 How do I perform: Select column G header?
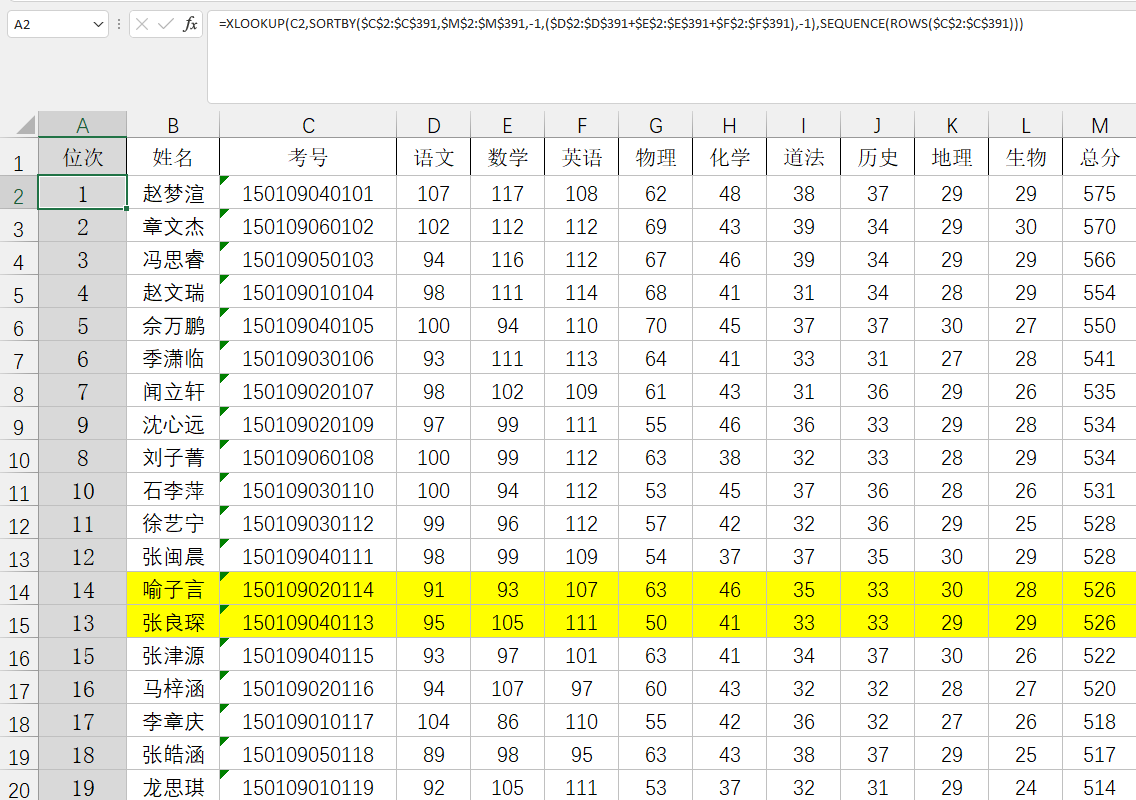656,125
